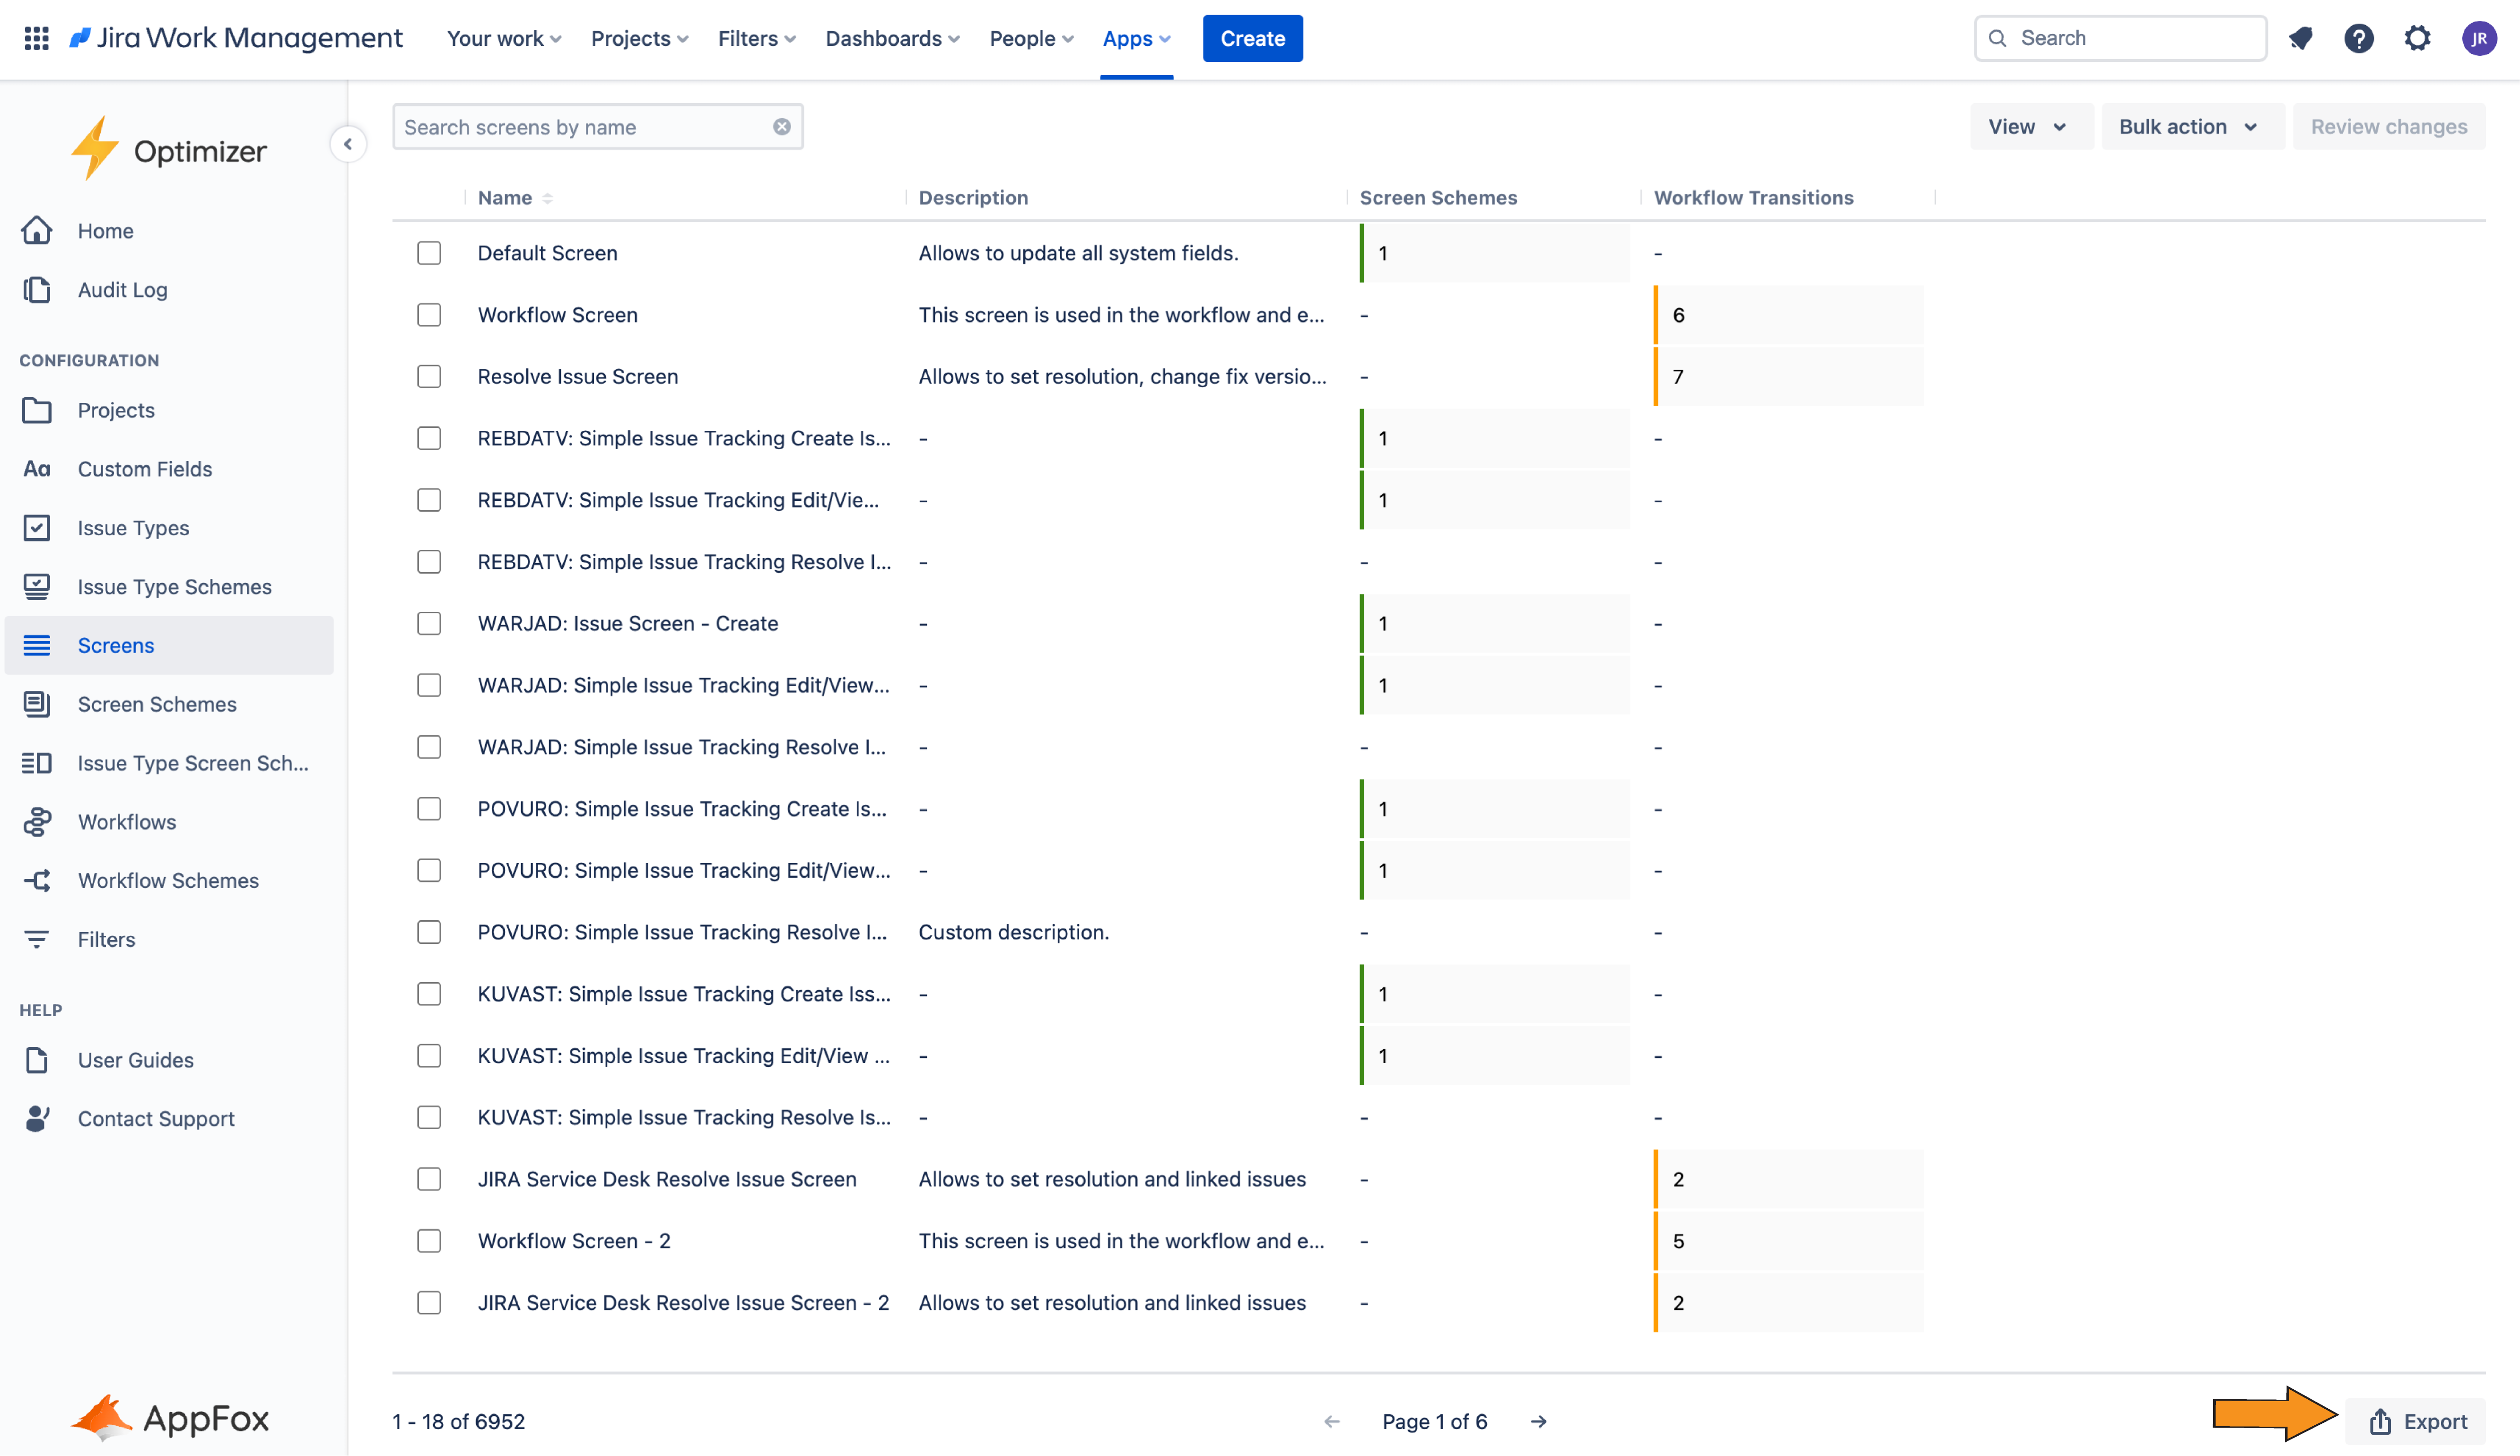Screen dimensions: 2520x1456
Task: Select the Workflow Screen row checkbox
Action: point(429,315)
